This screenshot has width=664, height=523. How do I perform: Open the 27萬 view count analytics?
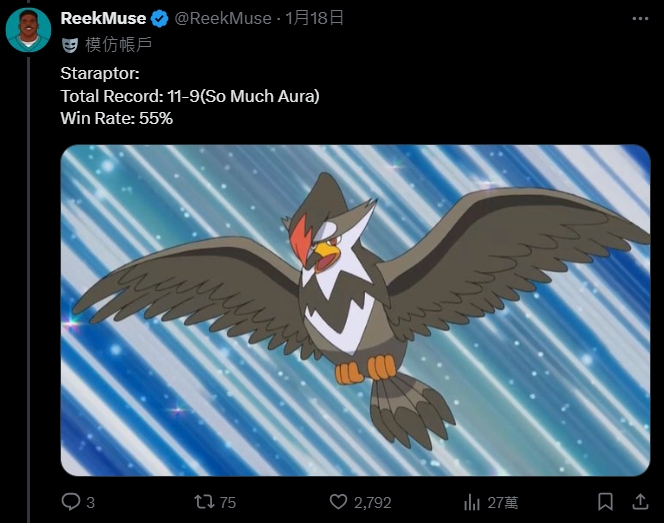pyautogui.click(x=503, y=503)
